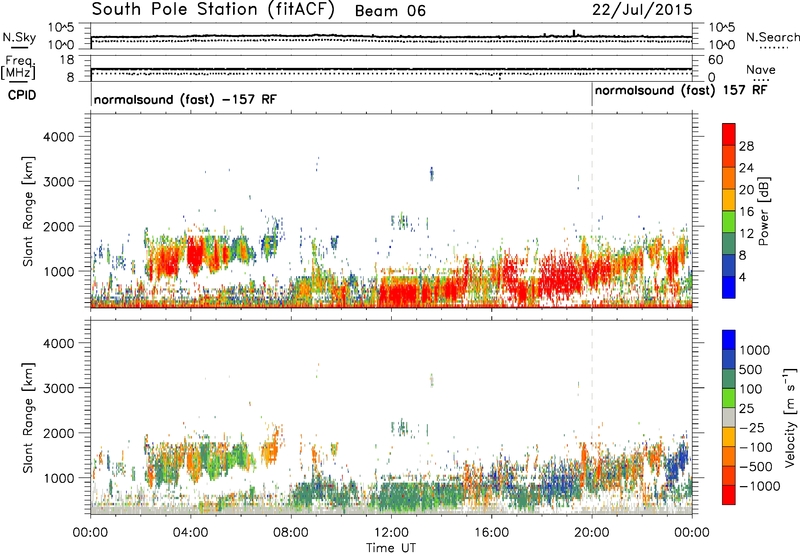This screenshot has width=800, height=554.
Task: Click the '2000' tick on velocity panel axis
Action: coord(58,433)
